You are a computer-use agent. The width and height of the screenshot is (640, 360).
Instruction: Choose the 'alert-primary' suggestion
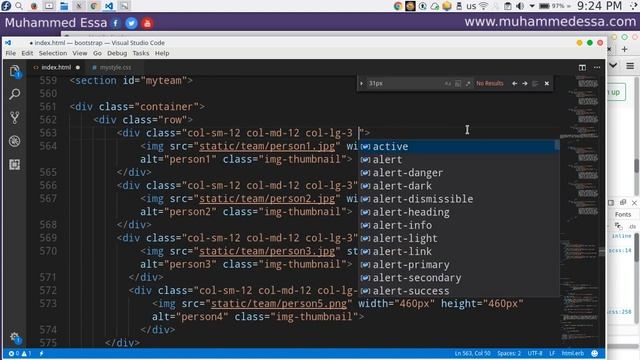[x=456, y=264]
